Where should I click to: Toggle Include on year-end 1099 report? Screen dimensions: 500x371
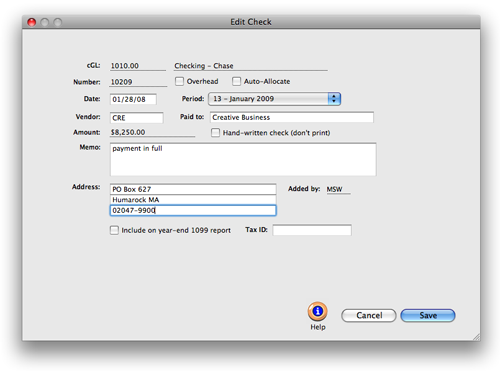(x=114, y=230)
